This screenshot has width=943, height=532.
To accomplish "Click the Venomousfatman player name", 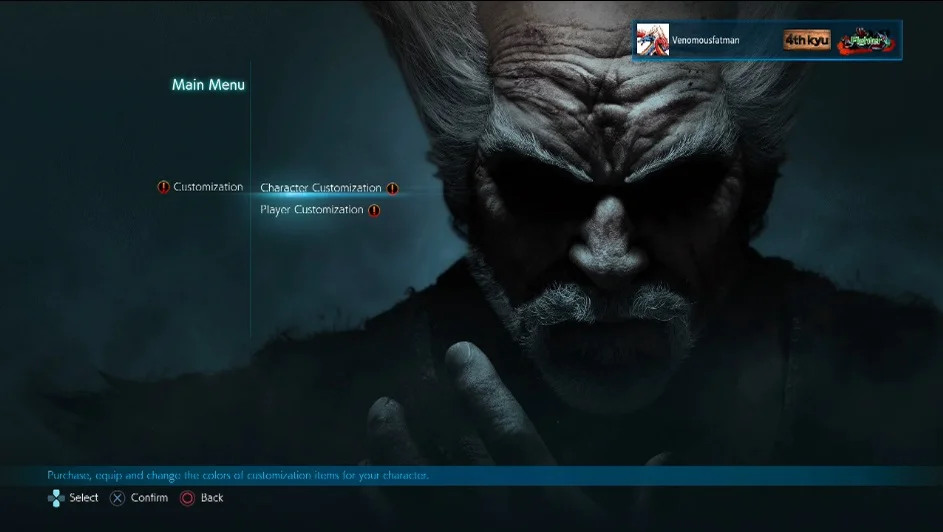I will 705,40.
